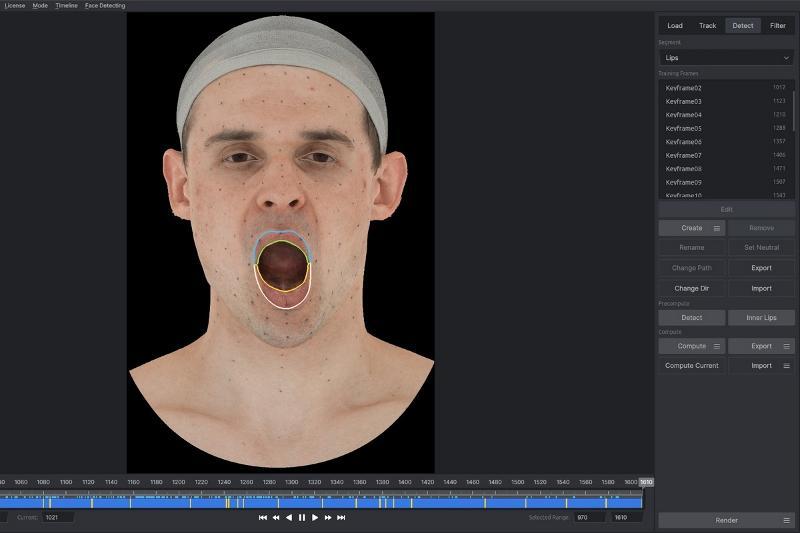The image size is (800, 533).
Task: Click the Current frame input field
Action: [x=58, y=518]
